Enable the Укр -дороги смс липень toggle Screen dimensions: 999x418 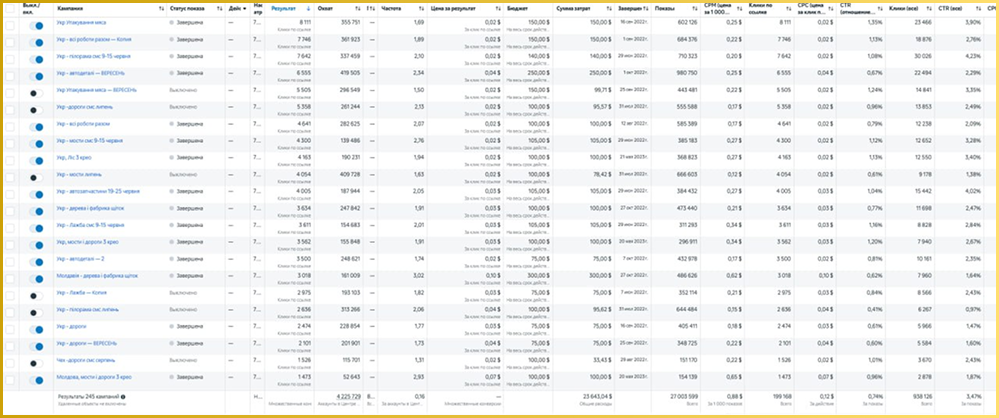pos(36,110)
